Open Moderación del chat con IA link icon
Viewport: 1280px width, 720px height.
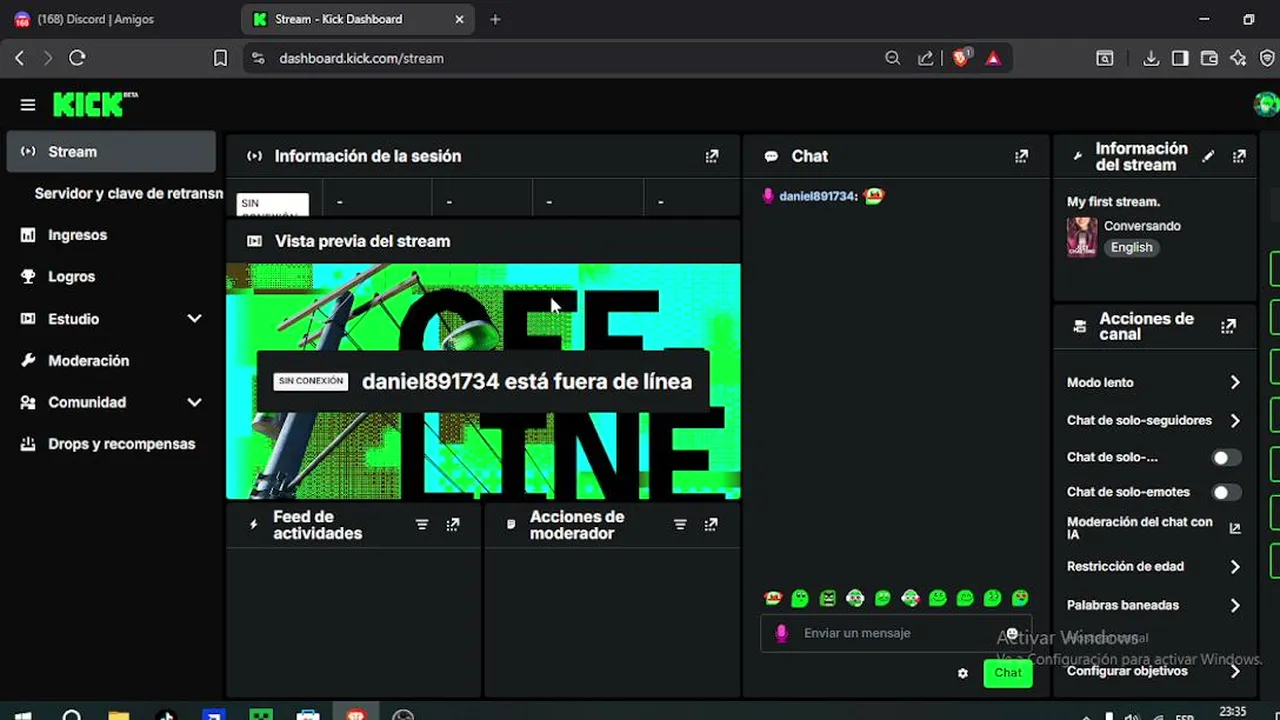point(1235,528)
